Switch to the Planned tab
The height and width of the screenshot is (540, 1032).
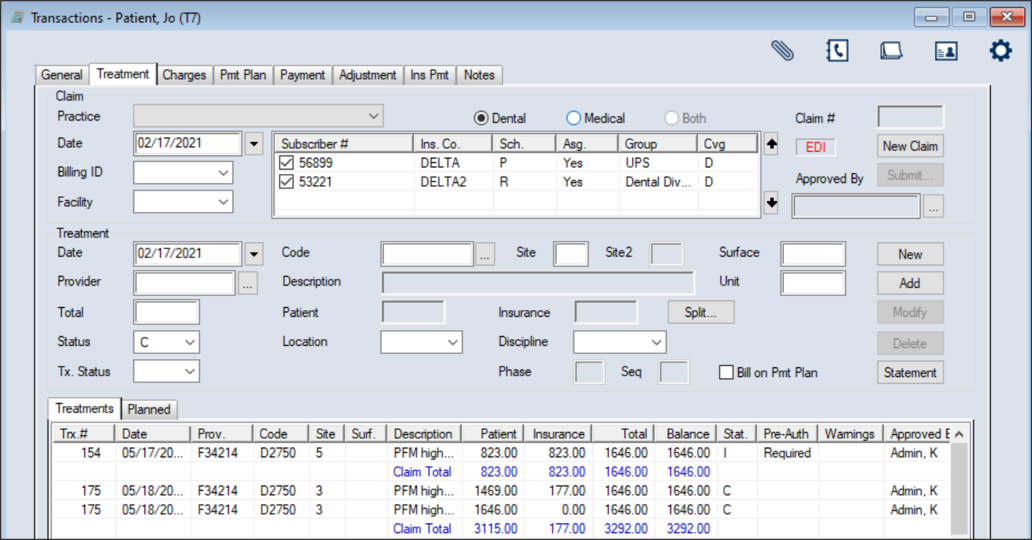point(148,409)
